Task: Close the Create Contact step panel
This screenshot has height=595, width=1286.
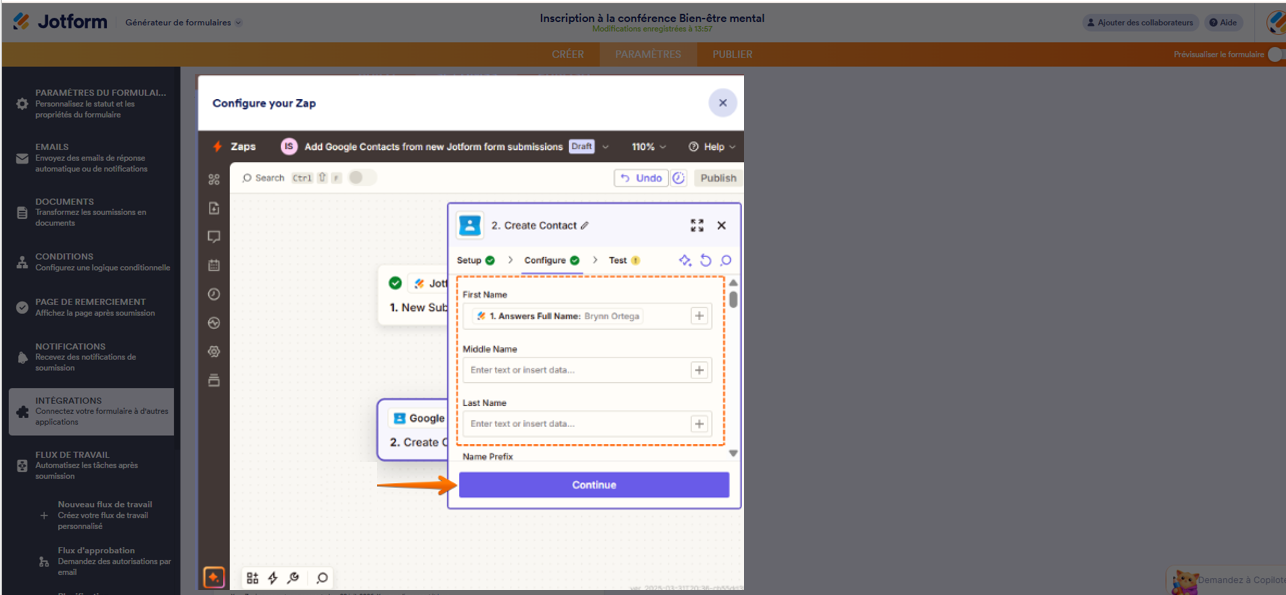Action: (x=721, y=226)
